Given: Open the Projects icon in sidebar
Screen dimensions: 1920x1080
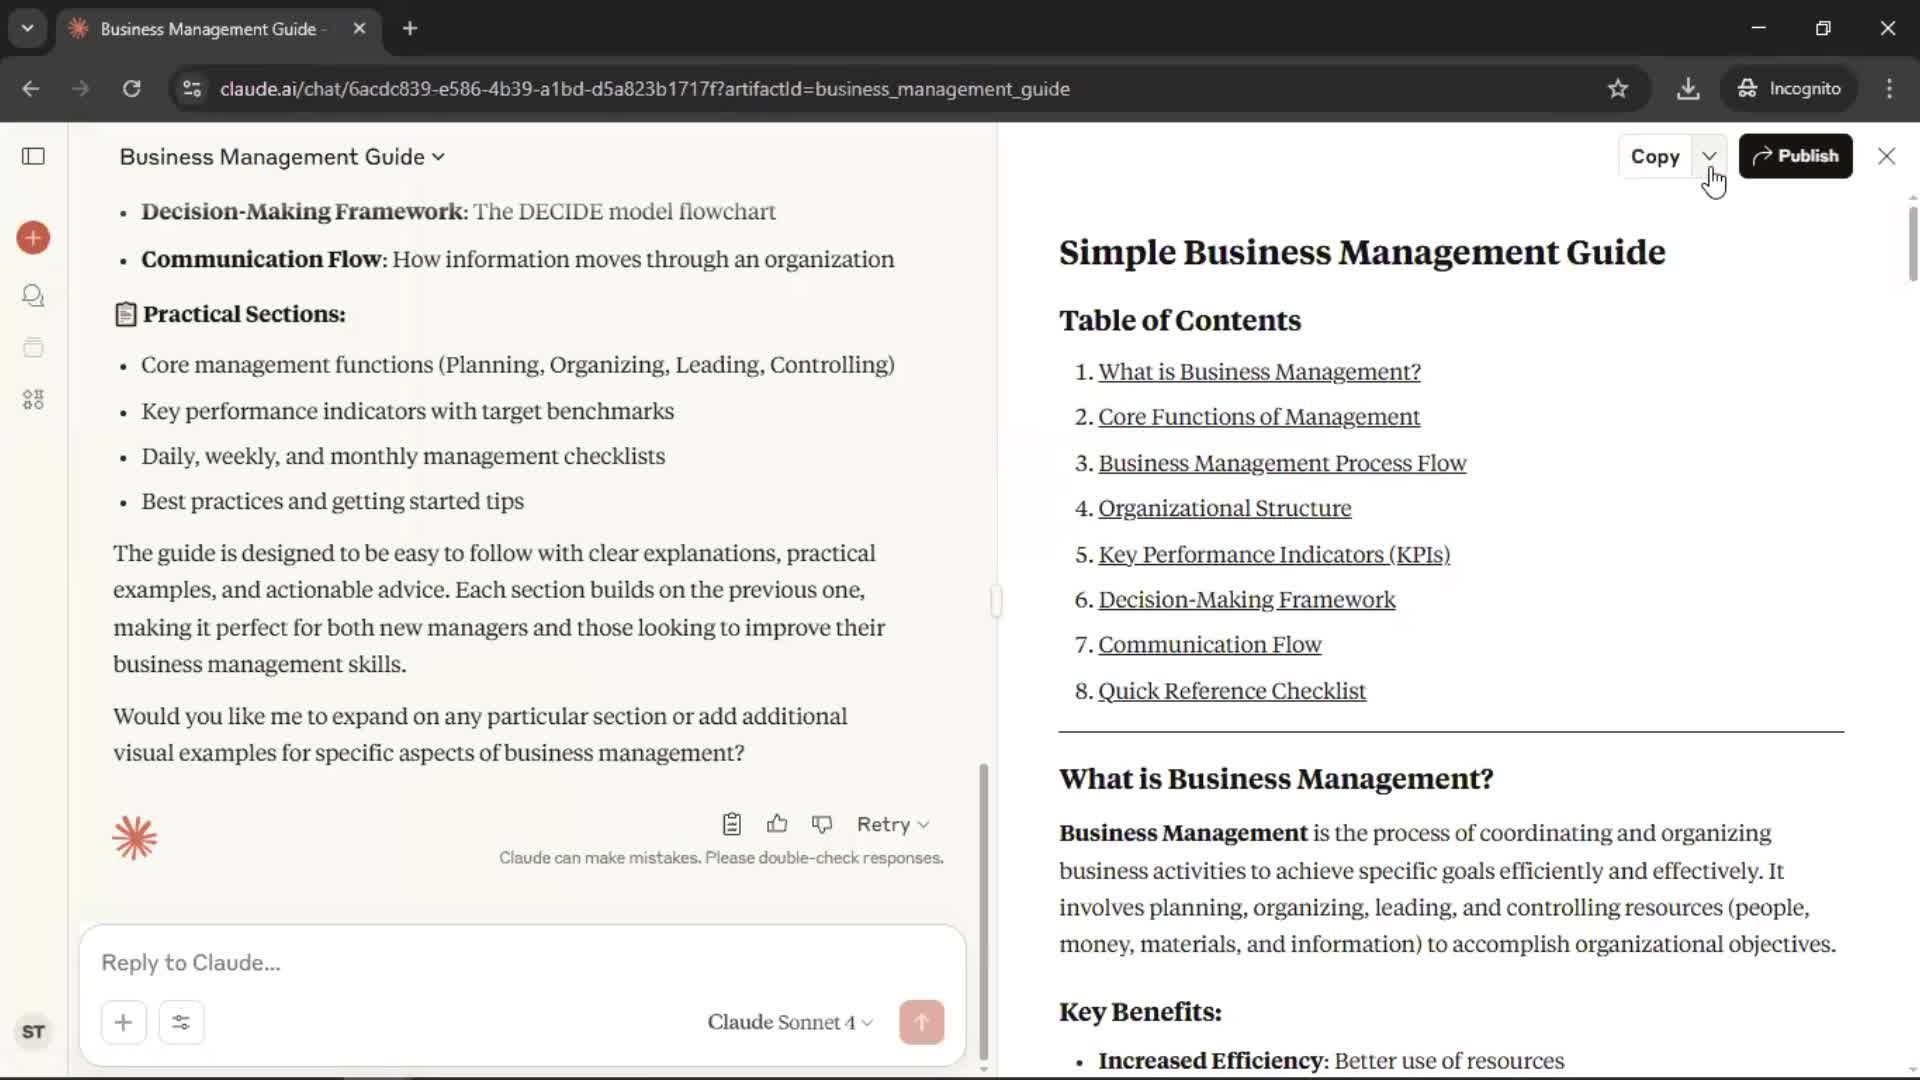Looking at the screenshot, I should (x=33, y=348).
